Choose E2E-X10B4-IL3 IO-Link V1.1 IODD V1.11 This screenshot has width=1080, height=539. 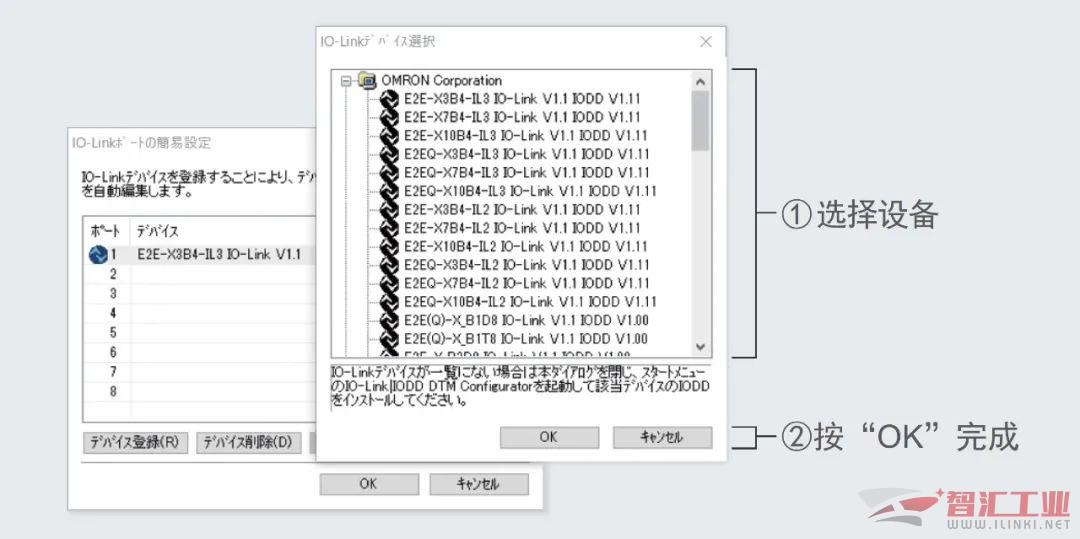pos(526,136)
